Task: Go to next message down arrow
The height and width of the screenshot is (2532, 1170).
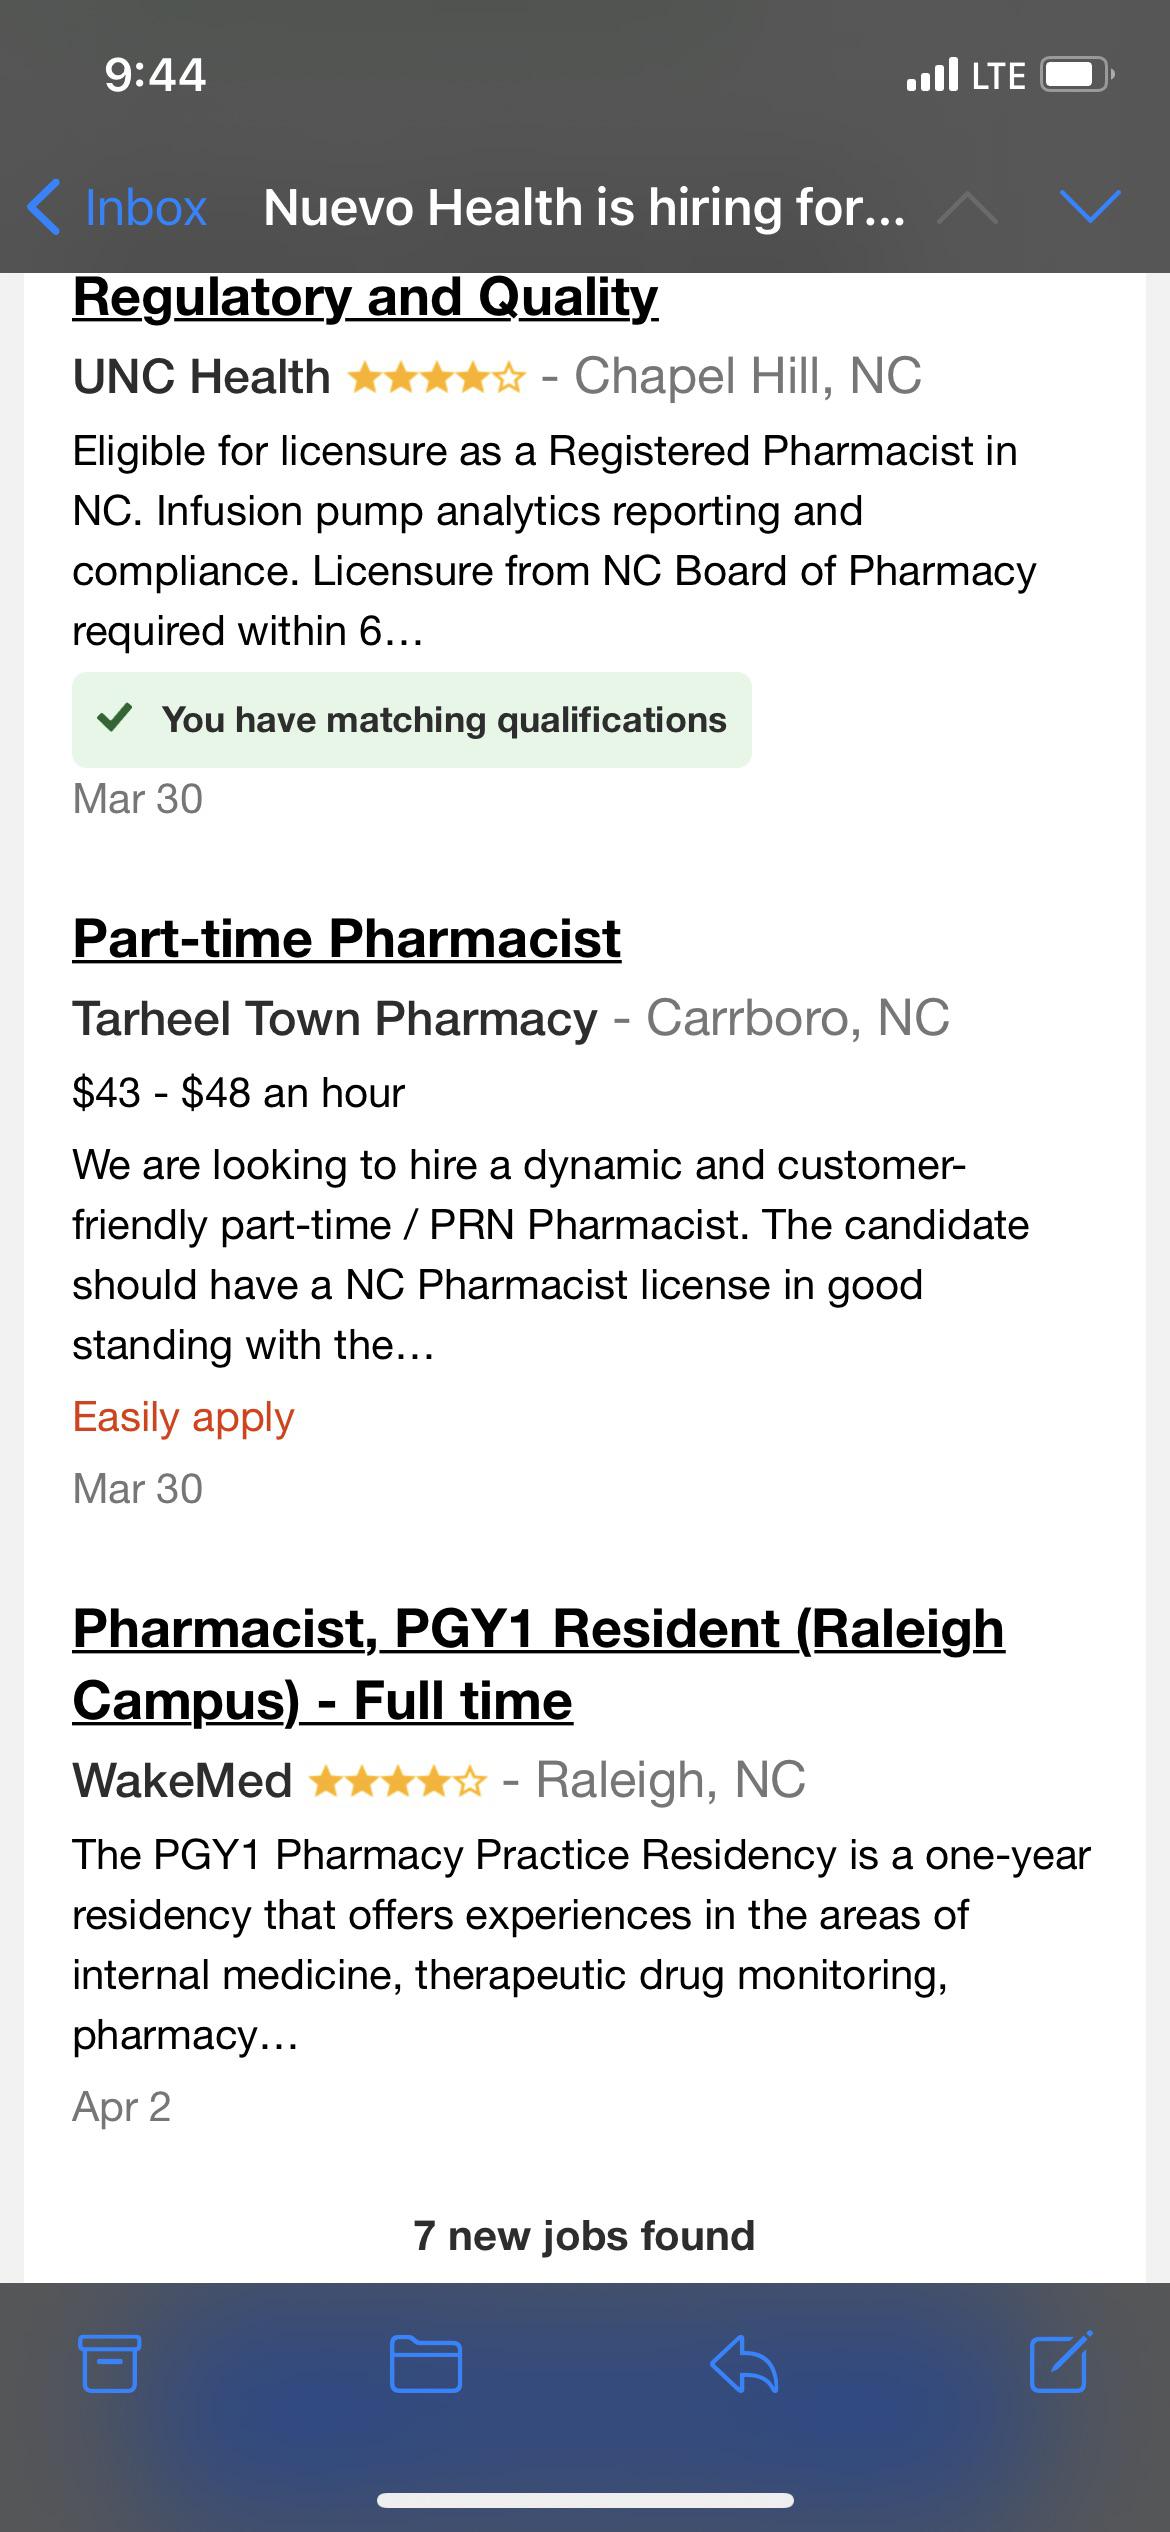Action: click(1089, 207)
